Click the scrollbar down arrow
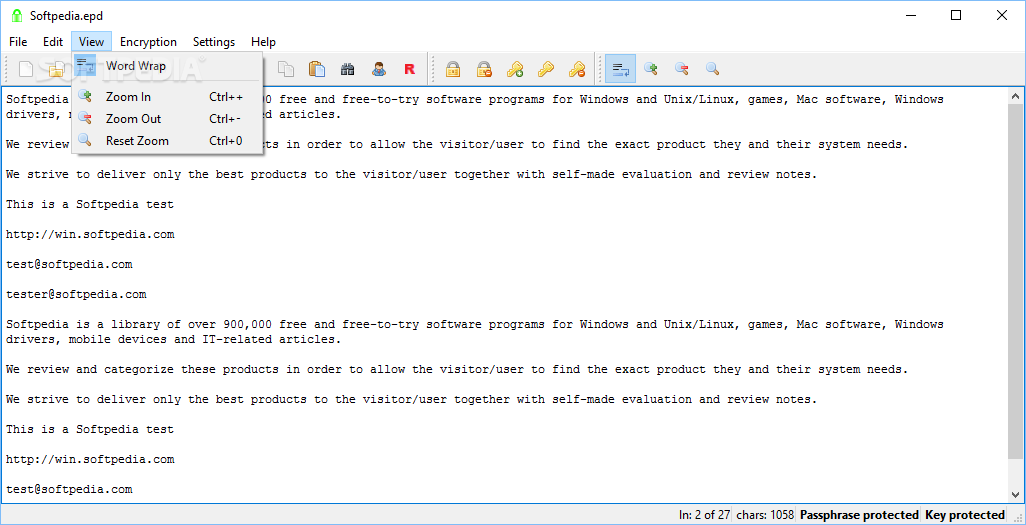The image size is (1026, 525). pyautogui.click(x=1016, y=494)
